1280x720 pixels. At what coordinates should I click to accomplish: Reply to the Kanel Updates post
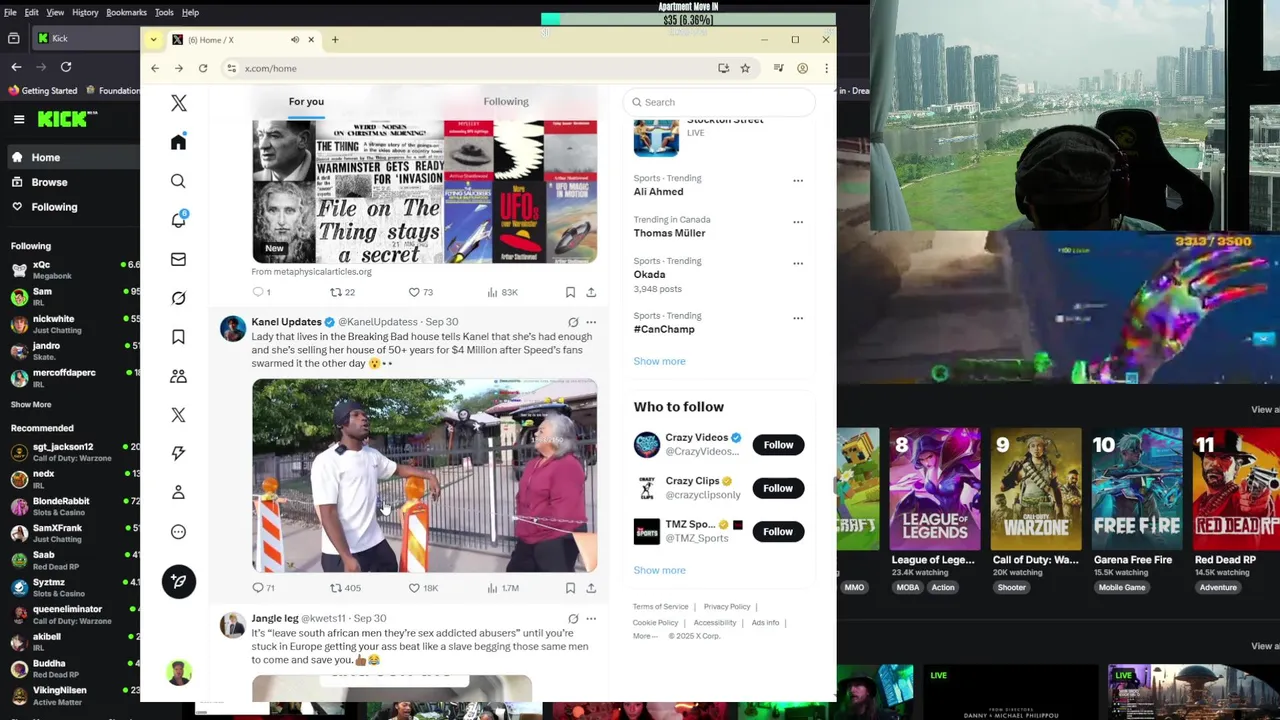(263, 588)
